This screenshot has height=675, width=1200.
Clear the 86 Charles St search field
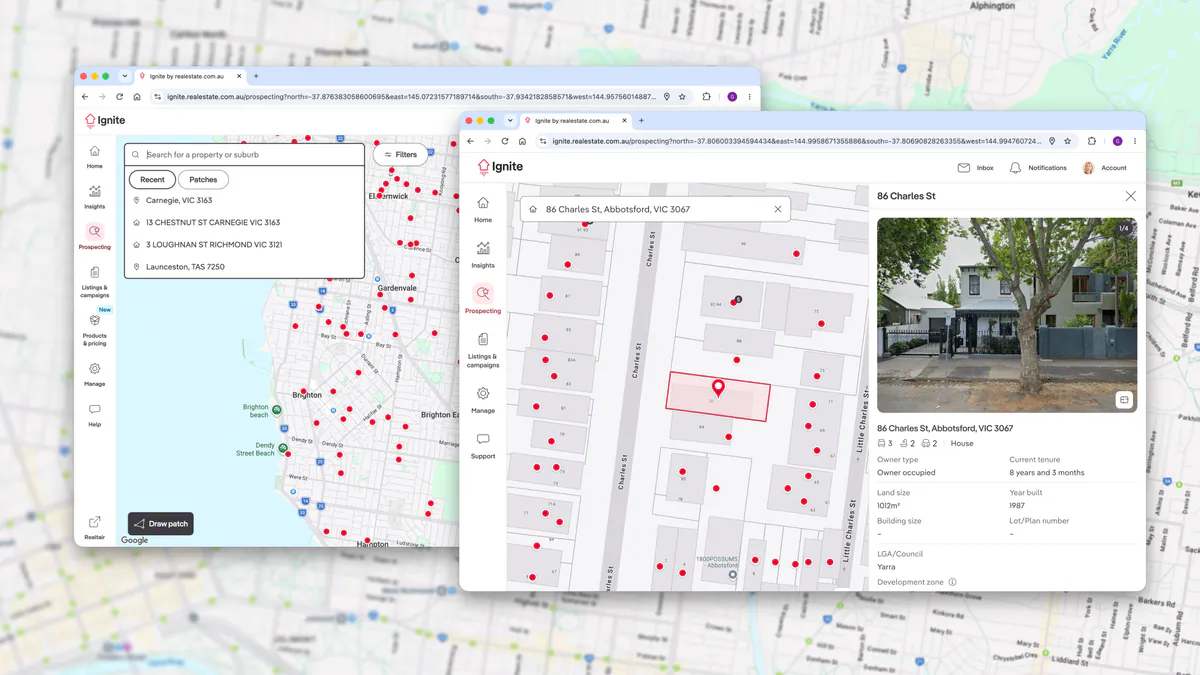pos(778,209)
